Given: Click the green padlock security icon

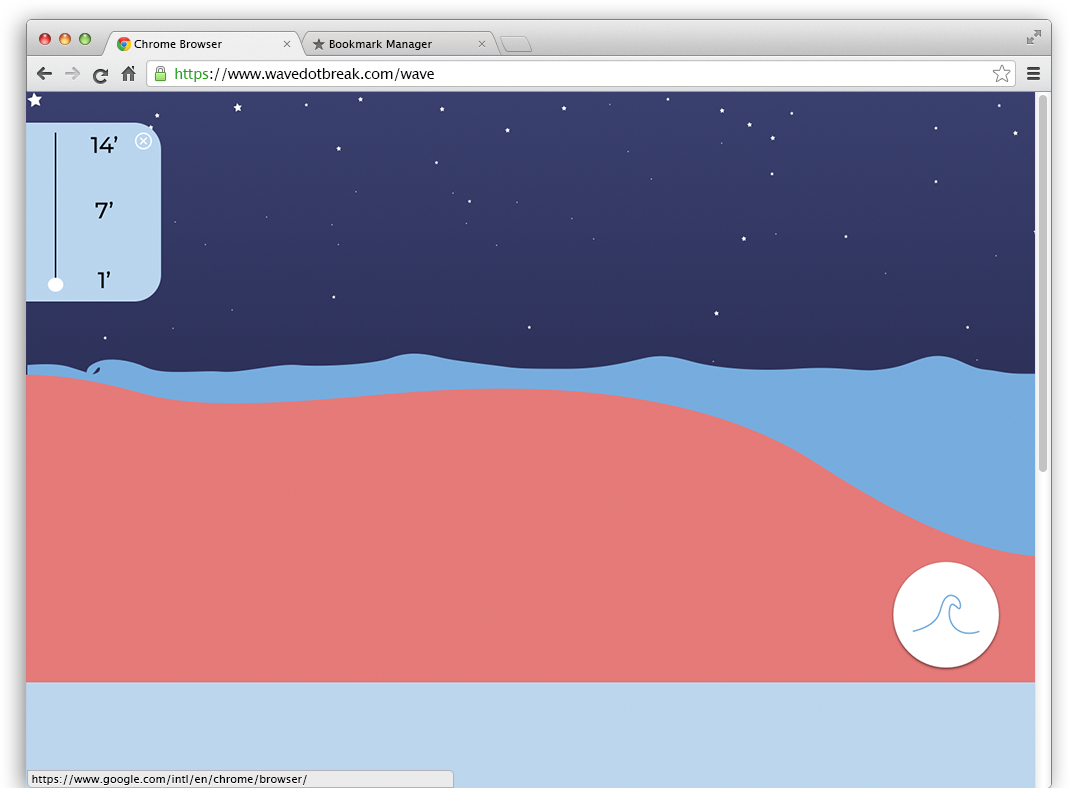Looking at the screenshot, I should pos(160,74).
